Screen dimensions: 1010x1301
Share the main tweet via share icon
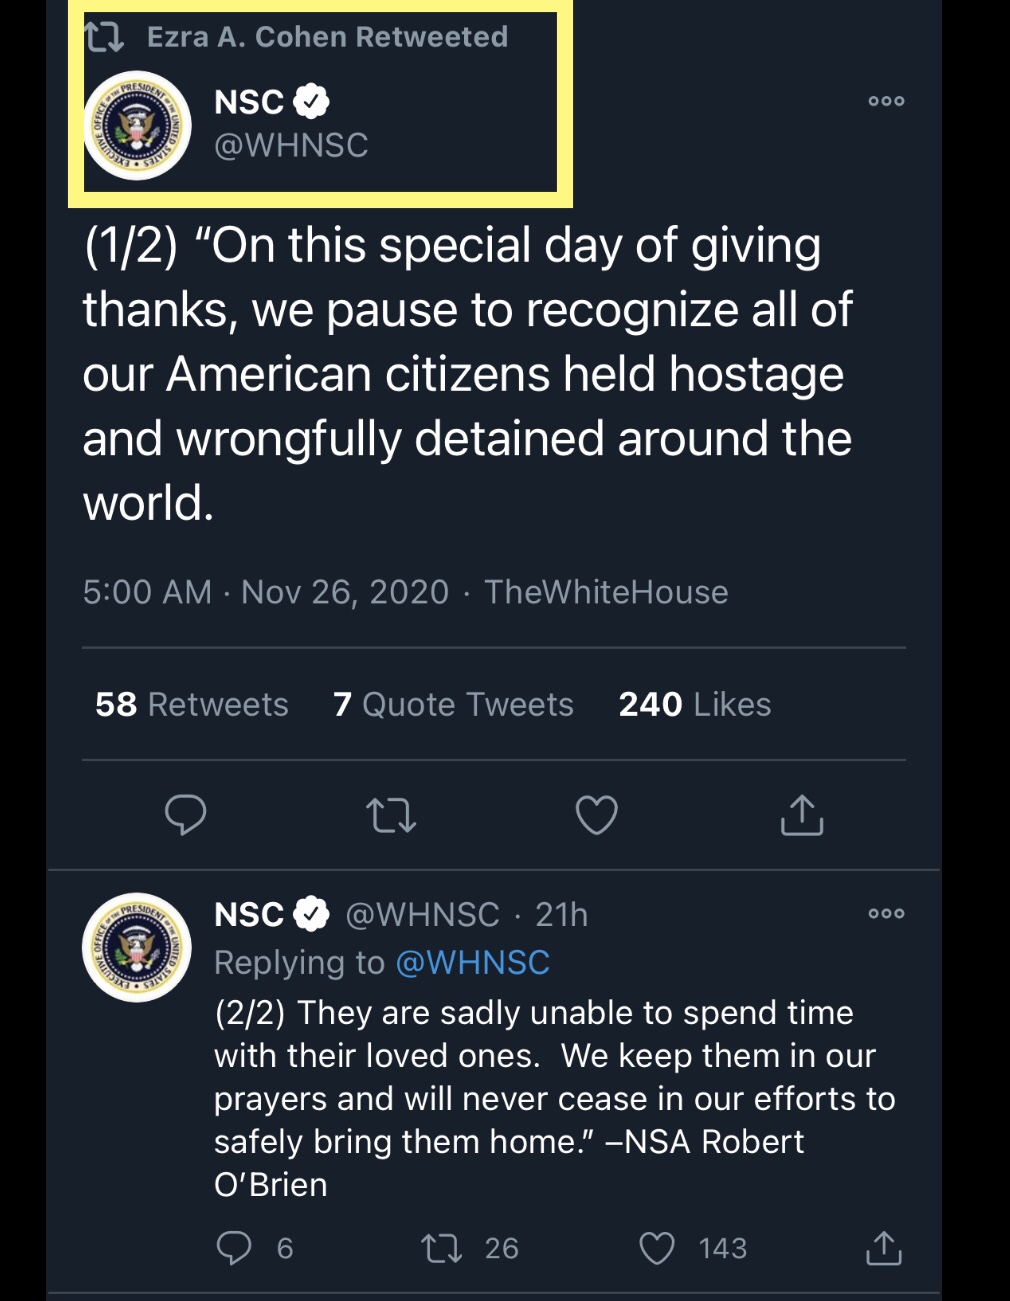click(x=802, y=815)
